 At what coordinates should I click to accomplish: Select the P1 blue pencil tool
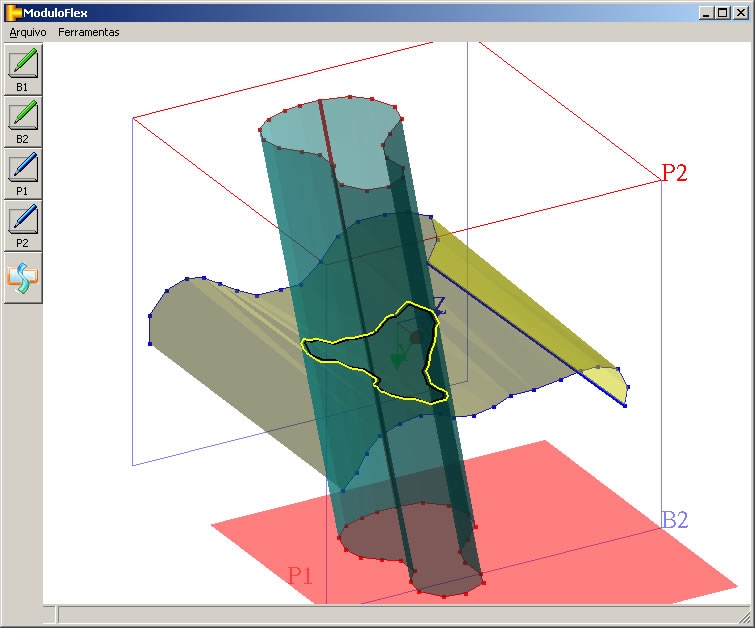[x=22, y=166]
